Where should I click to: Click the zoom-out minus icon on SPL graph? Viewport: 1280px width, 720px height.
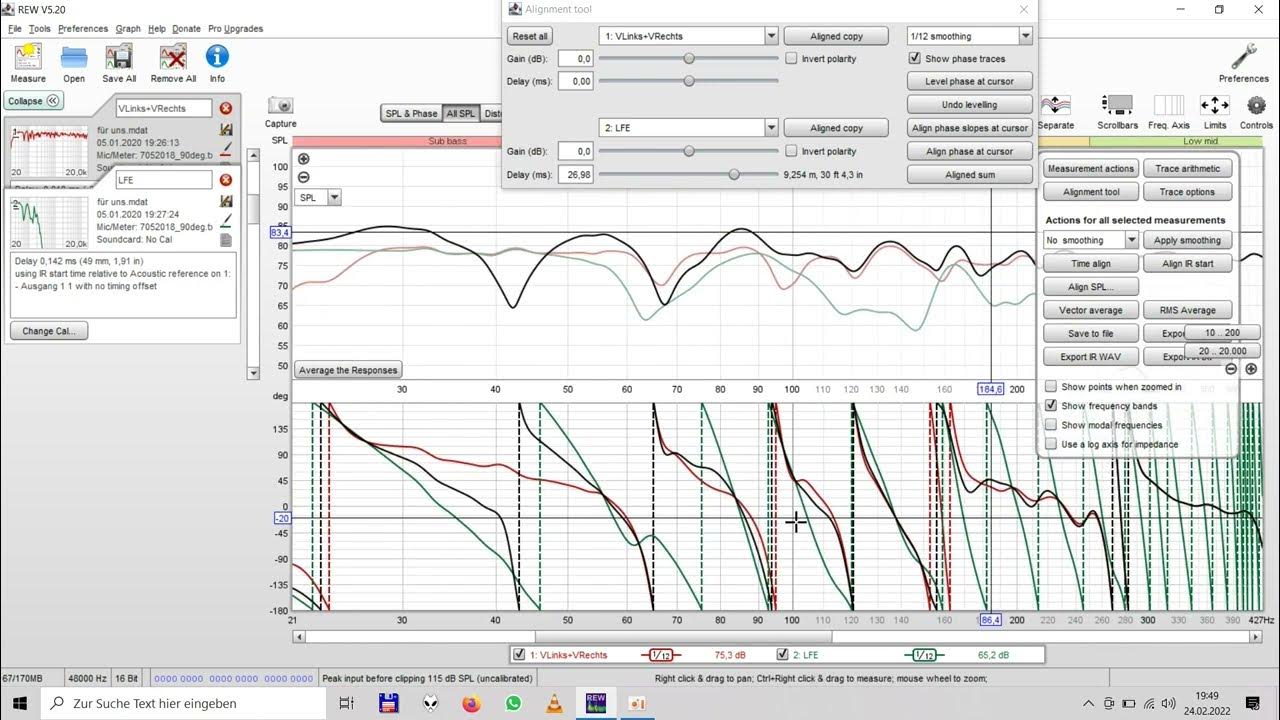click(303, 177)
